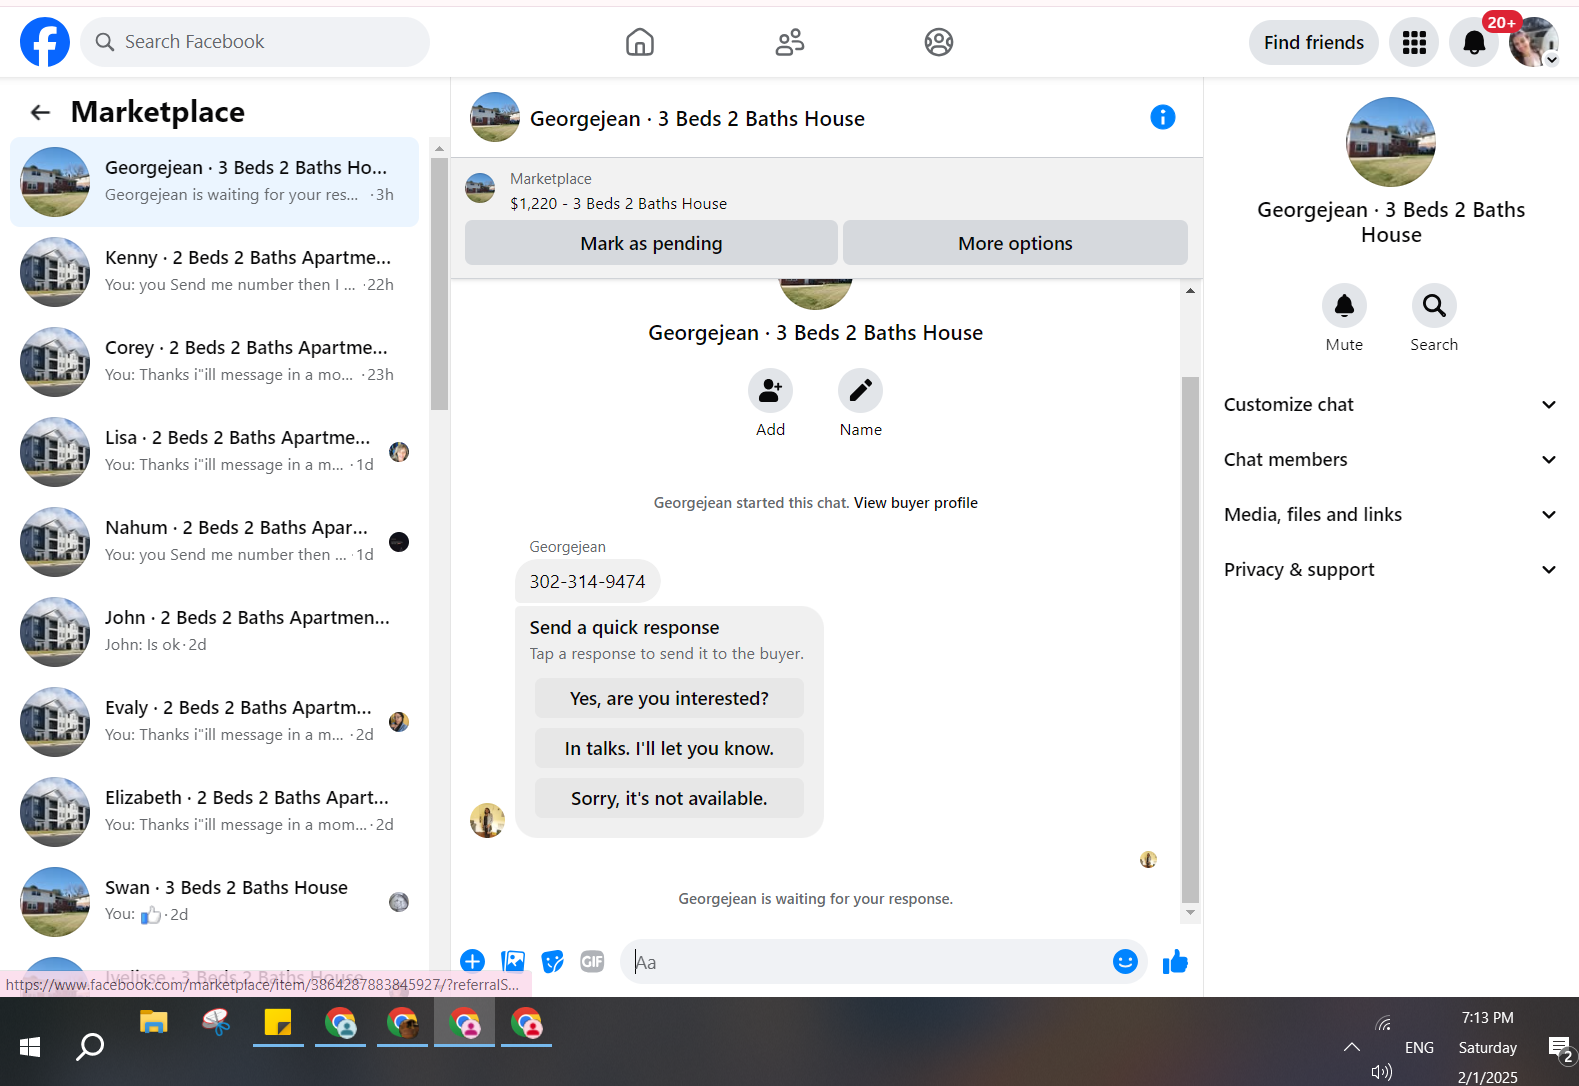
Task: Open Elizabeth 2 Beds 2 Baths conversation
Action: pyautogui.click(x=215, y=812)
